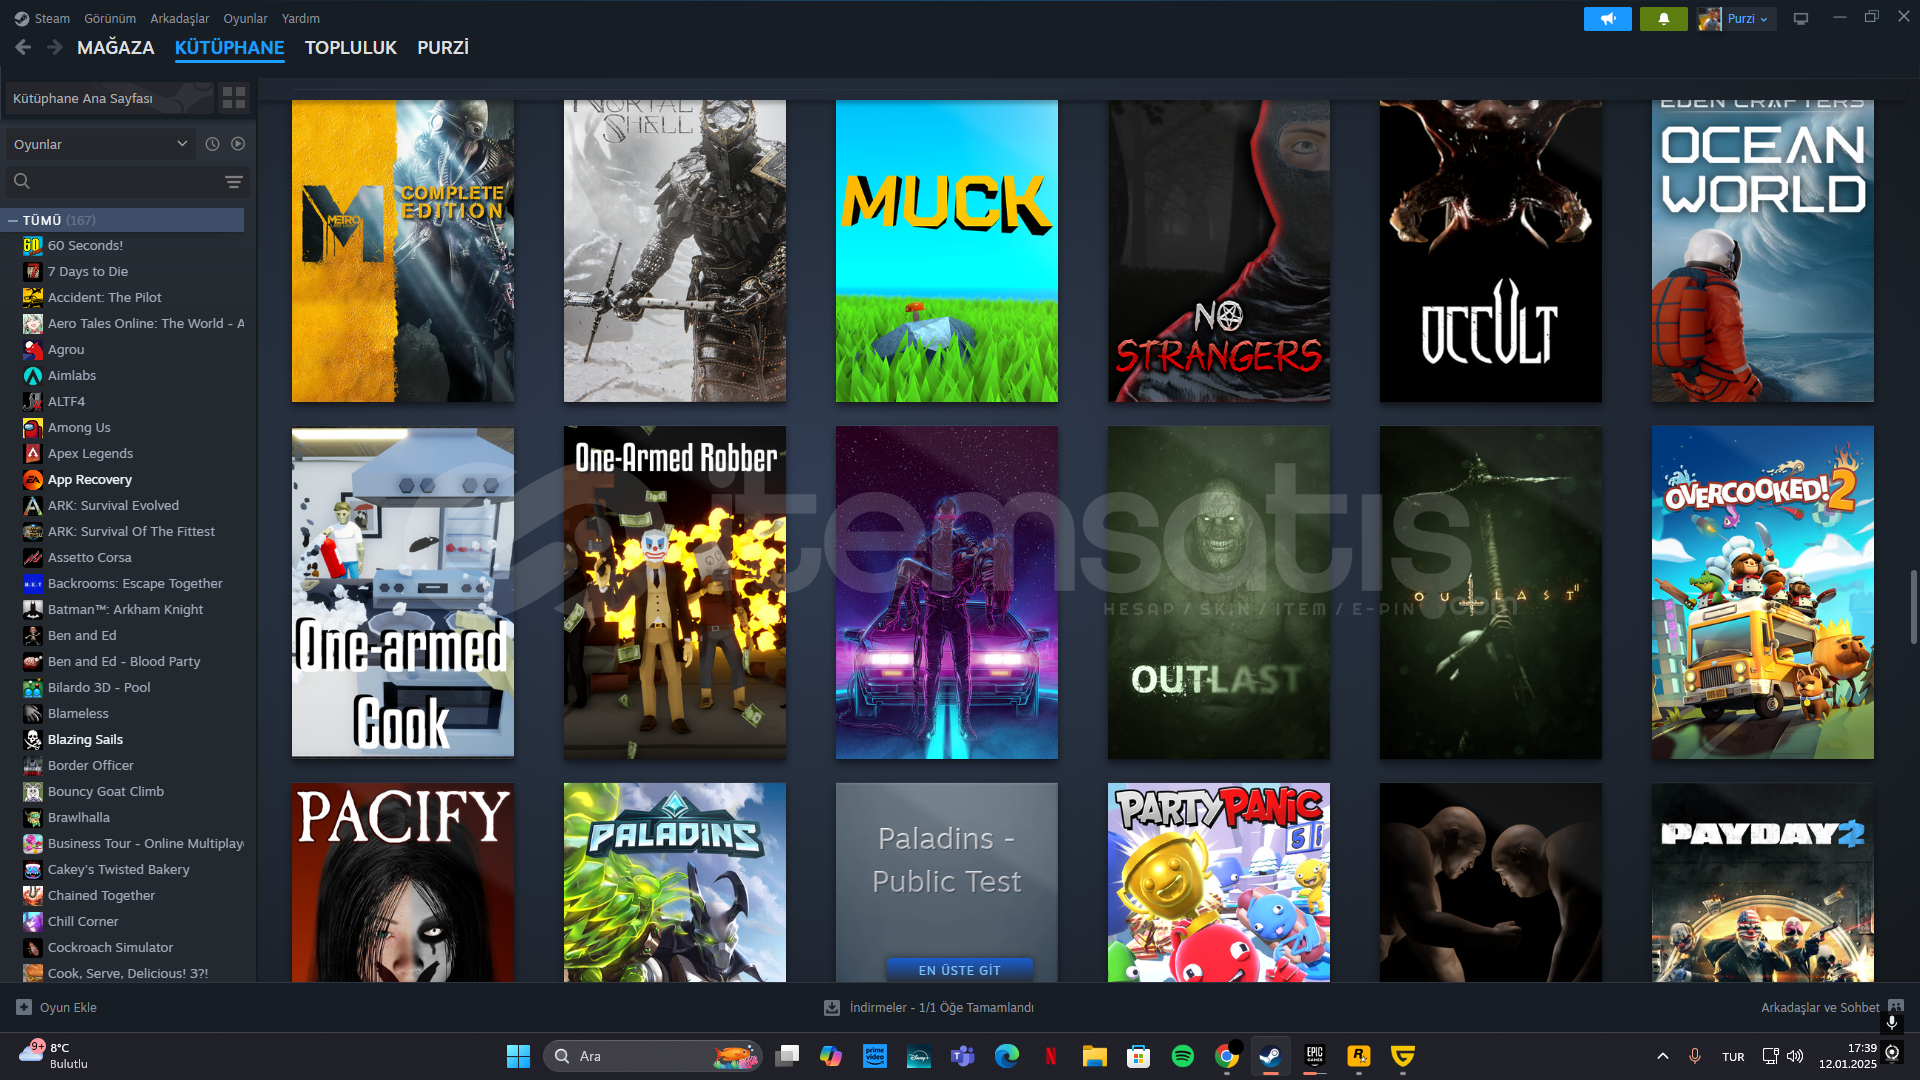Viewport: 1920px width, 1080px height.
Task: Open Netflix from the taskbar
Action: click(x=1050, y=1056)
